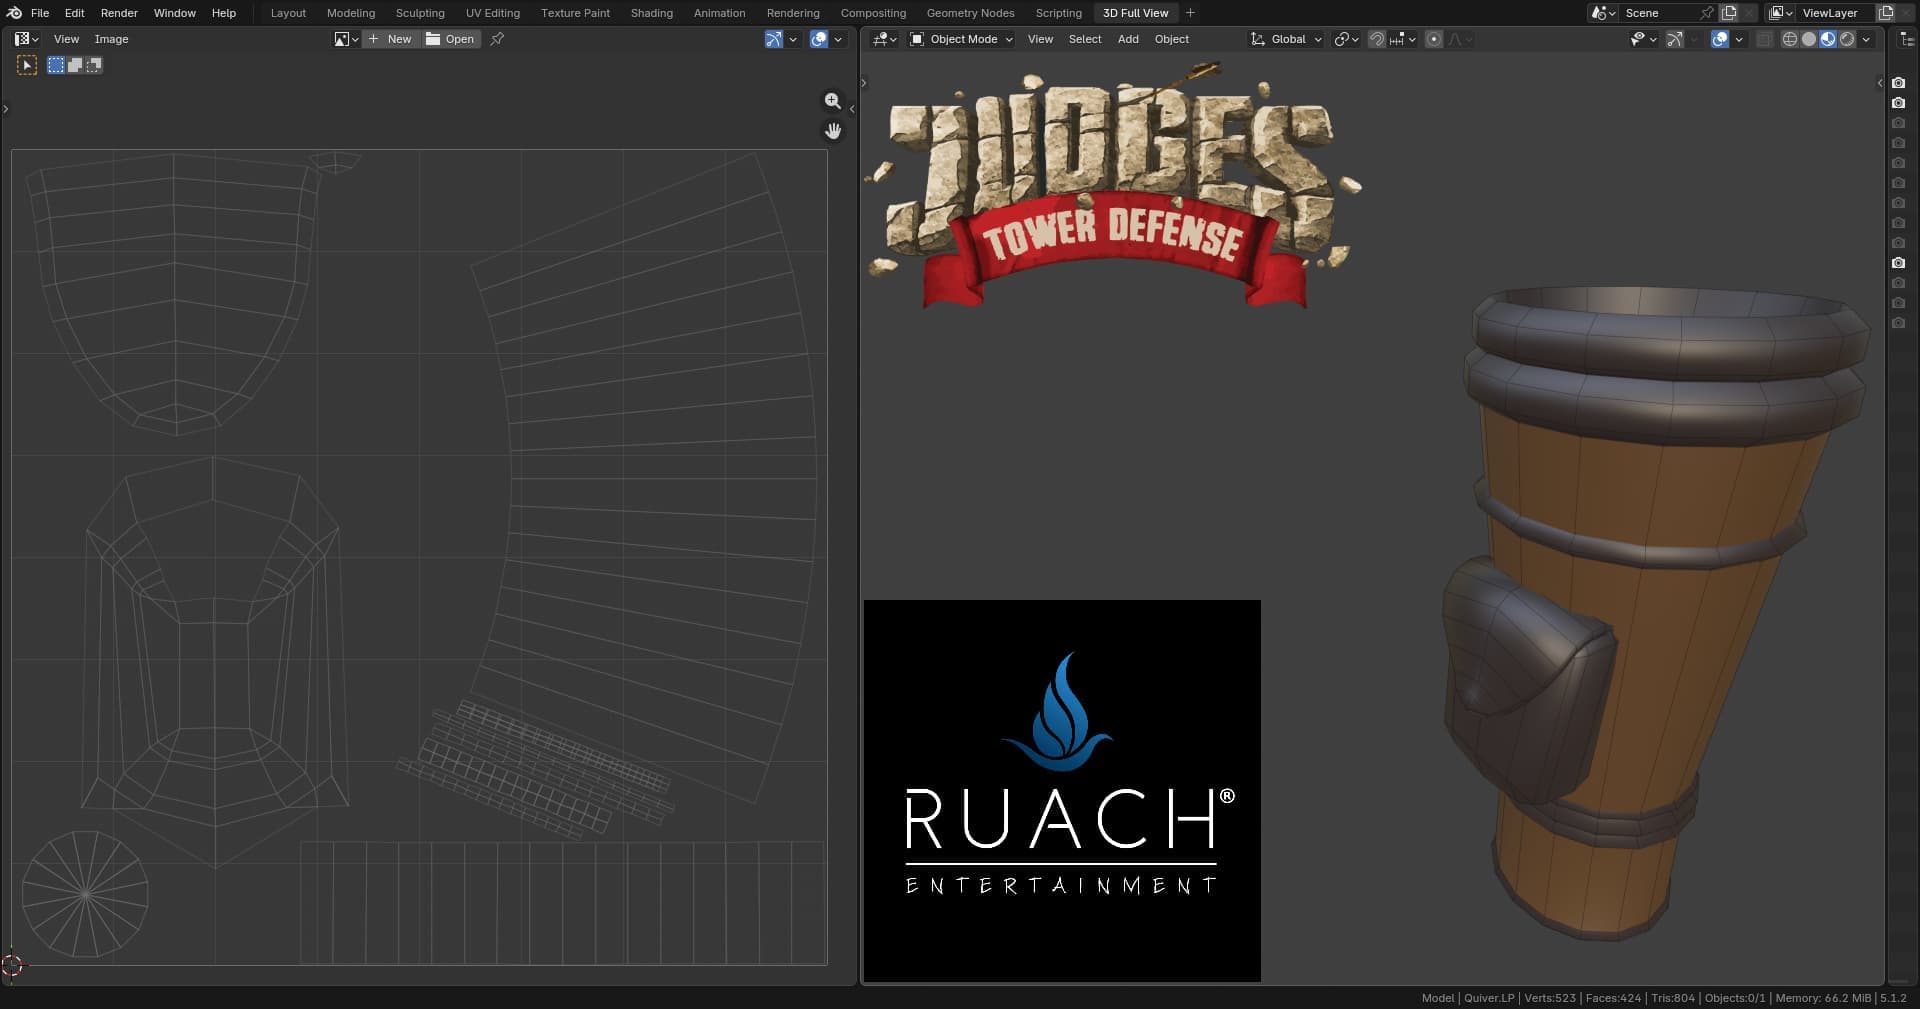Choose the Extend Selection mode icon

coord(75,65)
